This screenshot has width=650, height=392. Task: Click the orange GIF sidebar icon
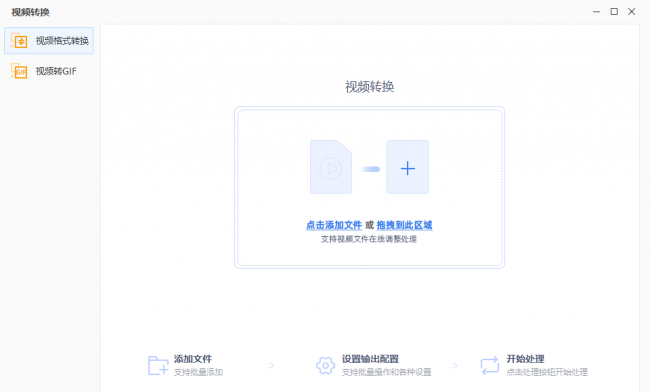pos(19,71)
